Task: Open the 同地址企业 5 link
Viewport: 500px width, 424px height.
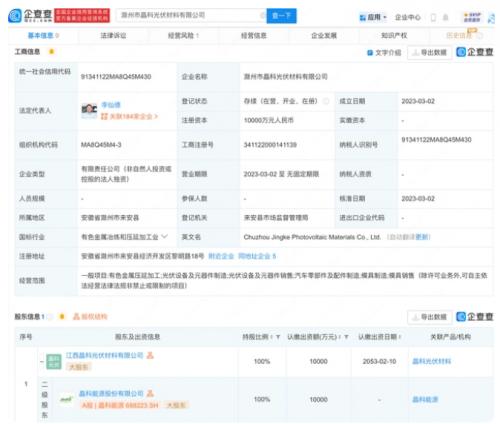Action: [x=257, y=256]
